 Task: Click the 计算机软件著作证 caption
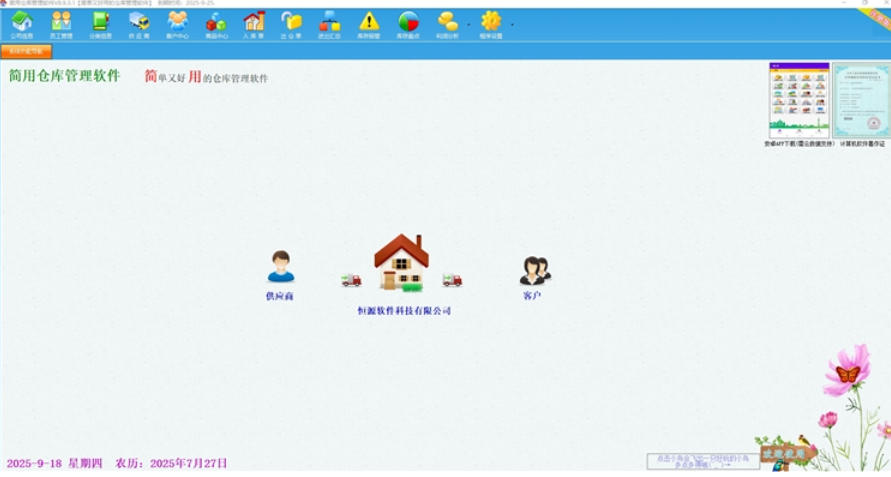tap(862, 144)
